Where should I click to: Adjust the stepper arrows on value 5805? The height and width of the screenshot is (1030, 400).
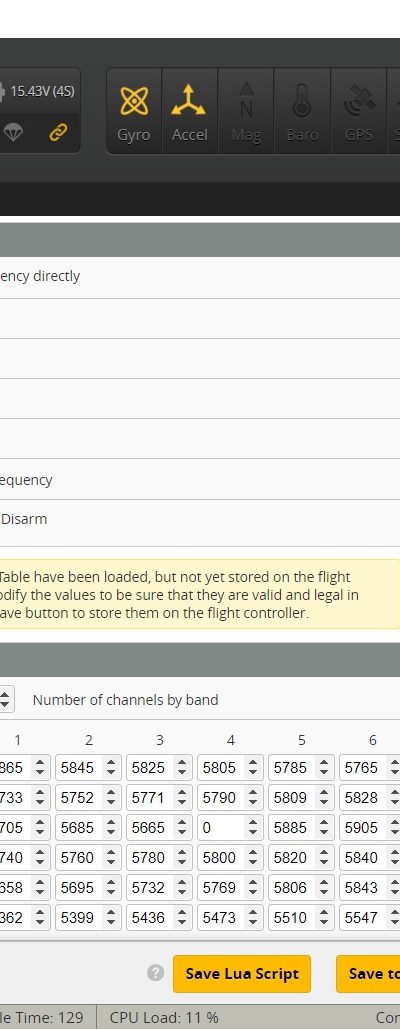(x=252, y=767)
